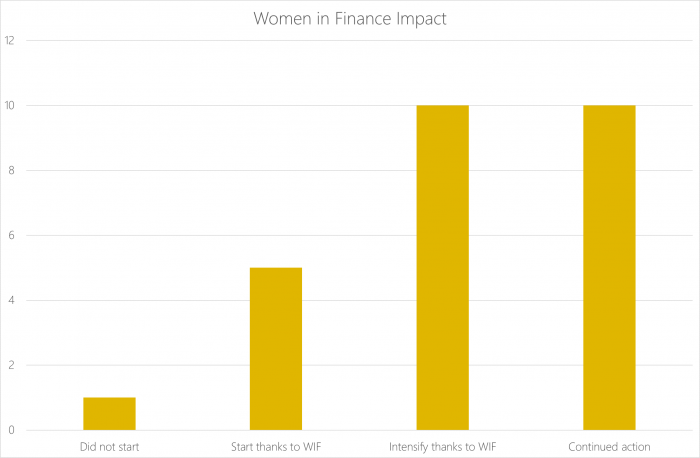Click the 'Continued action' axis label
The width and height of the screenshot is (700, 458).
tap(609, 446)
